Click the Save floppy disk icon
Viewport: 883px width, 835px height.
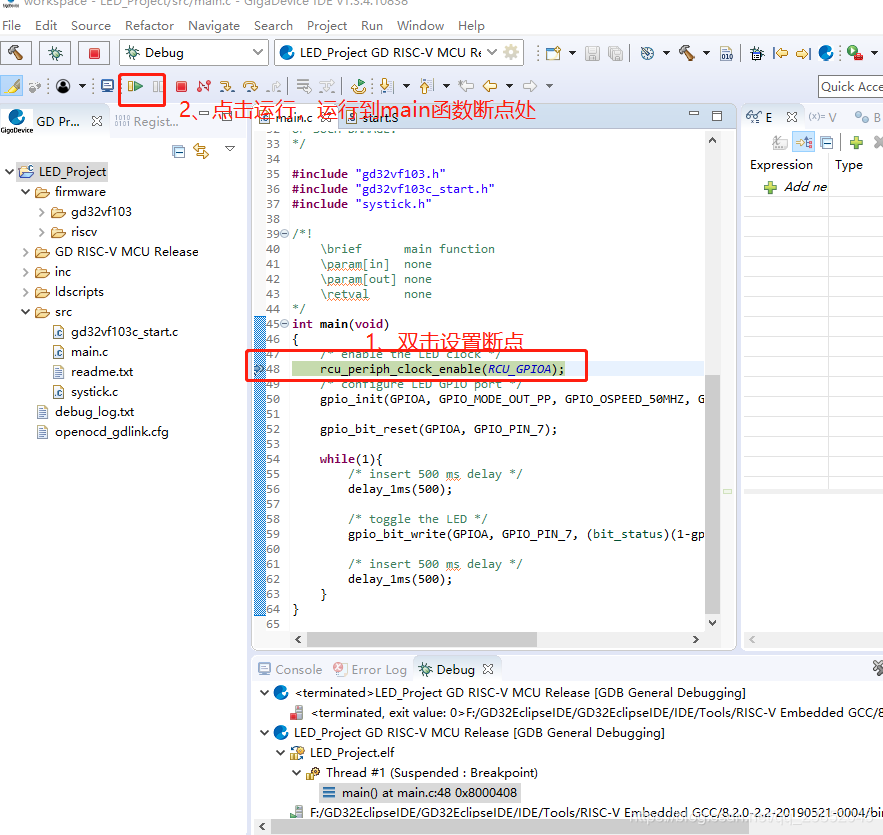pyautogui.click(x=592, y=53)
